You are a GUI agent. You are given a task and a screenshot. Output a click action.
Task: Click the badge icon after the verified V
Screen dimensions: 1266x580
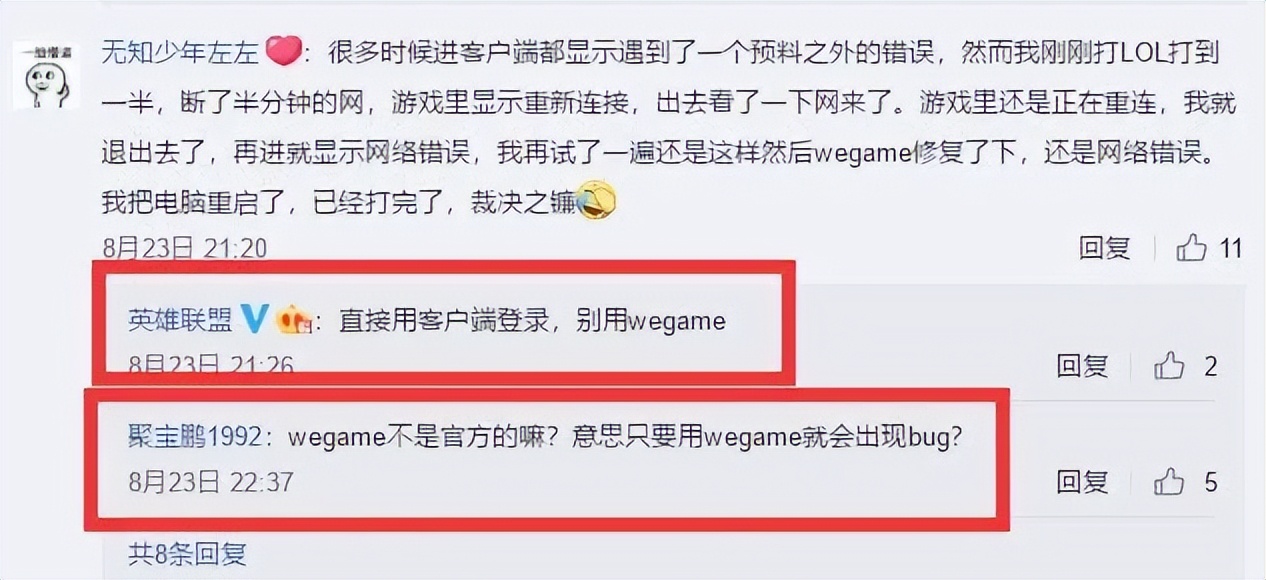point(294,320)
